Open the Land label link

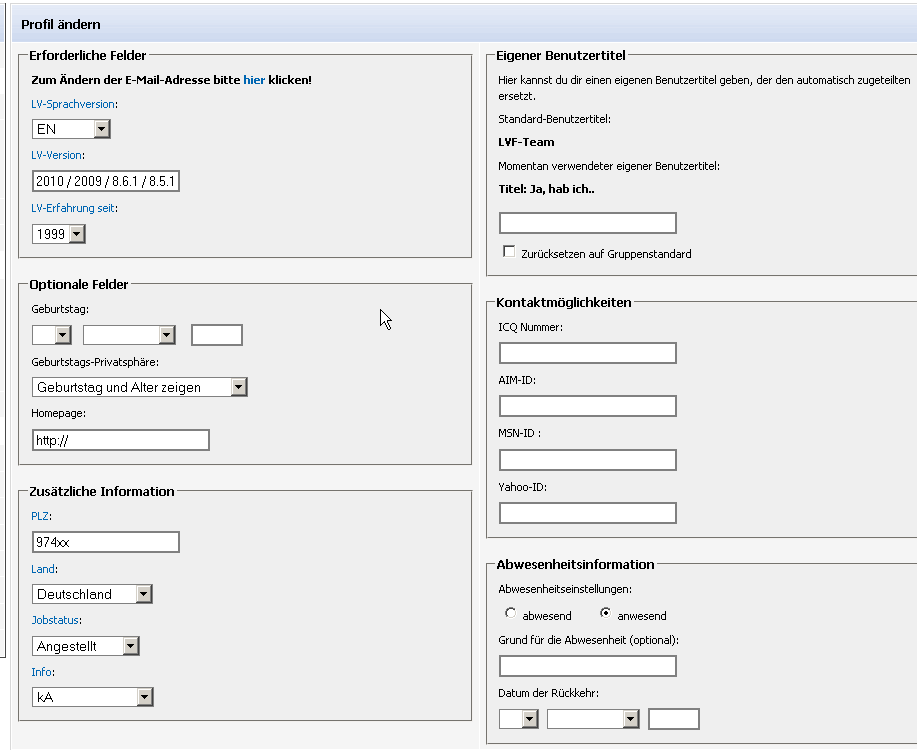43,569
